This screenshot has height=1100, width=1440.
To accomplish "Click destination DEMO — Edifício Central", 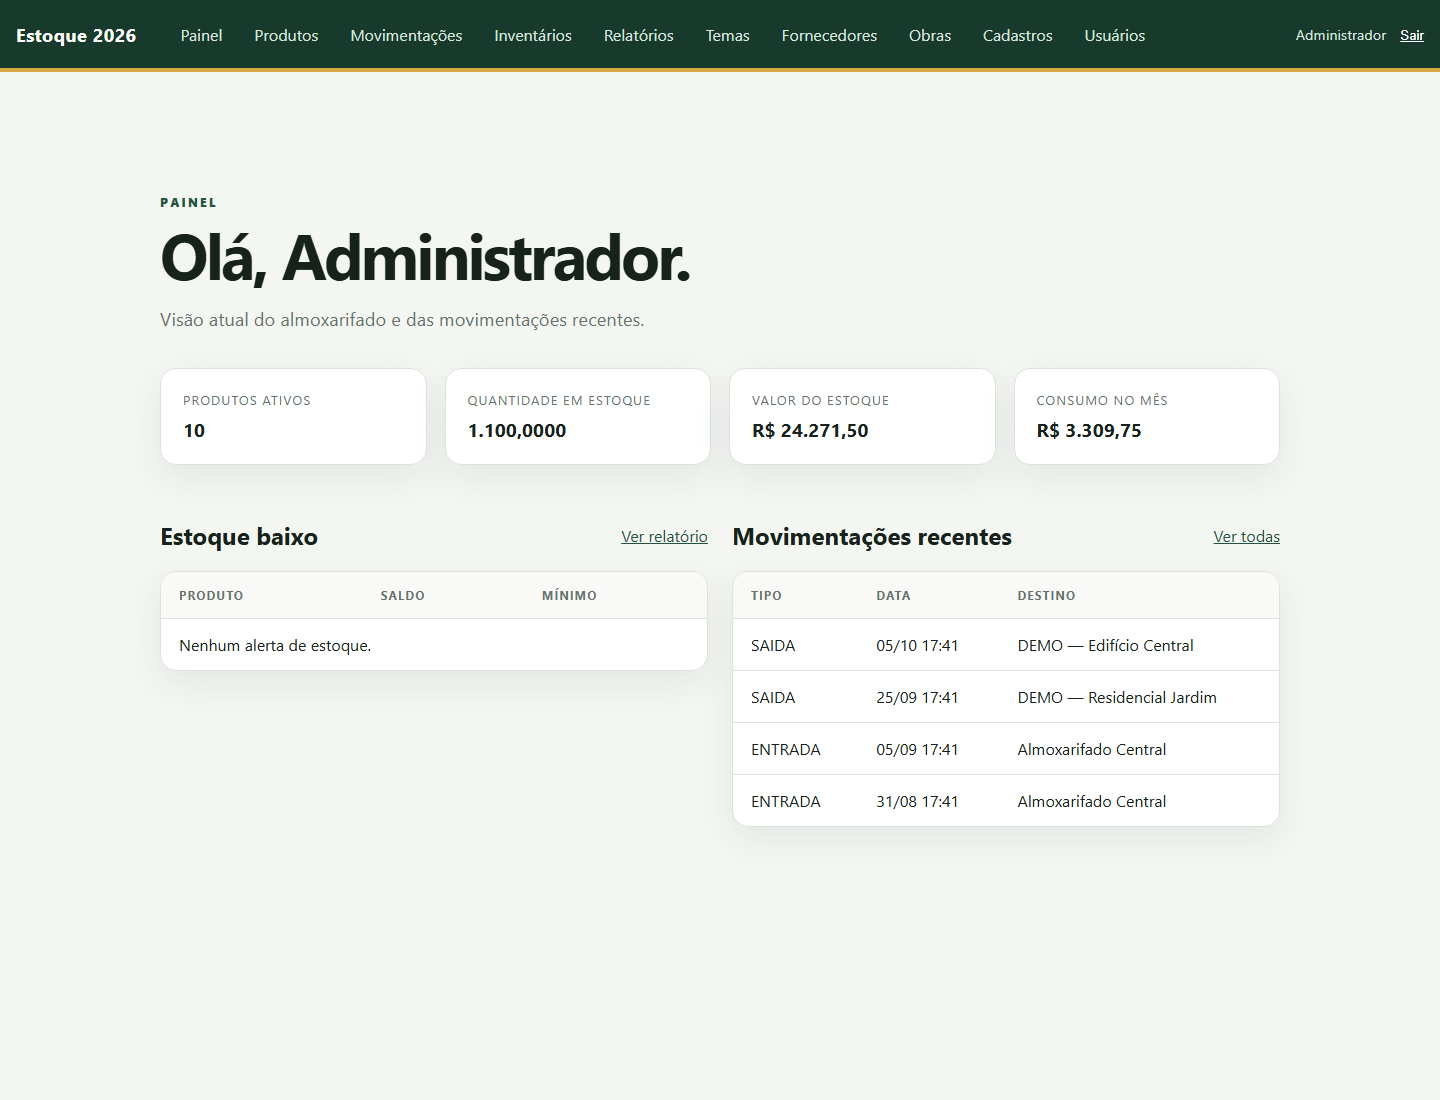I will click(x=1105, y=646).
